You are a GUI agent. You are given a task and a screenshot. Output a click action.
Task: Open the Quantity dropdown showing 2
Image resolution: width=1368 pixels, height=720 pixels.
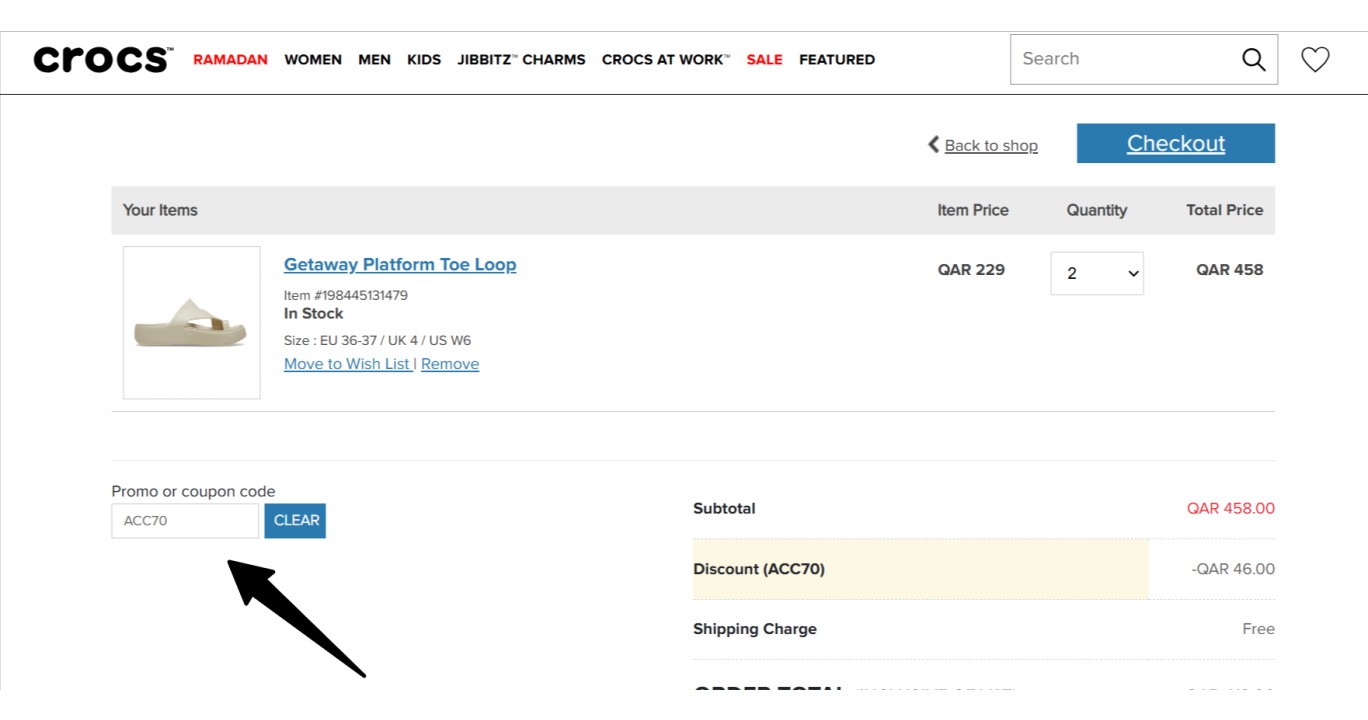pyautogui.click(x=1097, y=273)
